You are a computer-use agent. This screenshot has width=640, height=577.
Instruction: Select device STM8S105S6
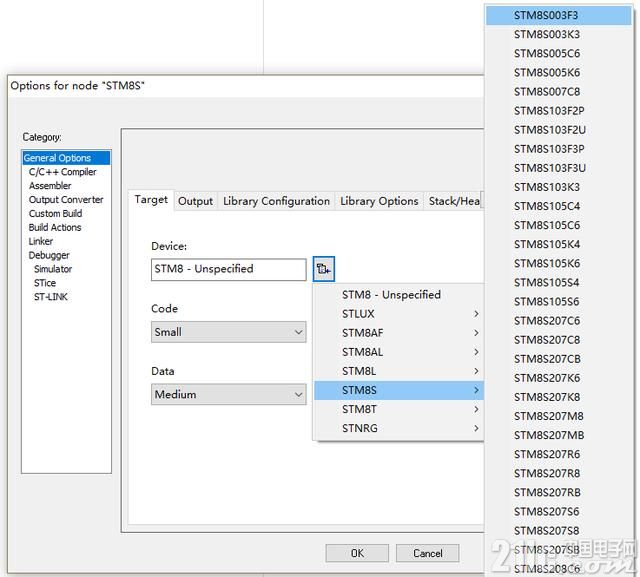(x=558, y=302)
